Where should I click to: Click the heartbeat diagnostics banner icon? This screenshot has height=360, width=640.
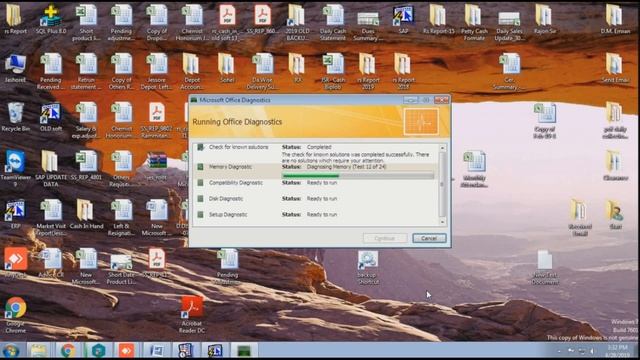pyautogui.click(x=421, y=122)
